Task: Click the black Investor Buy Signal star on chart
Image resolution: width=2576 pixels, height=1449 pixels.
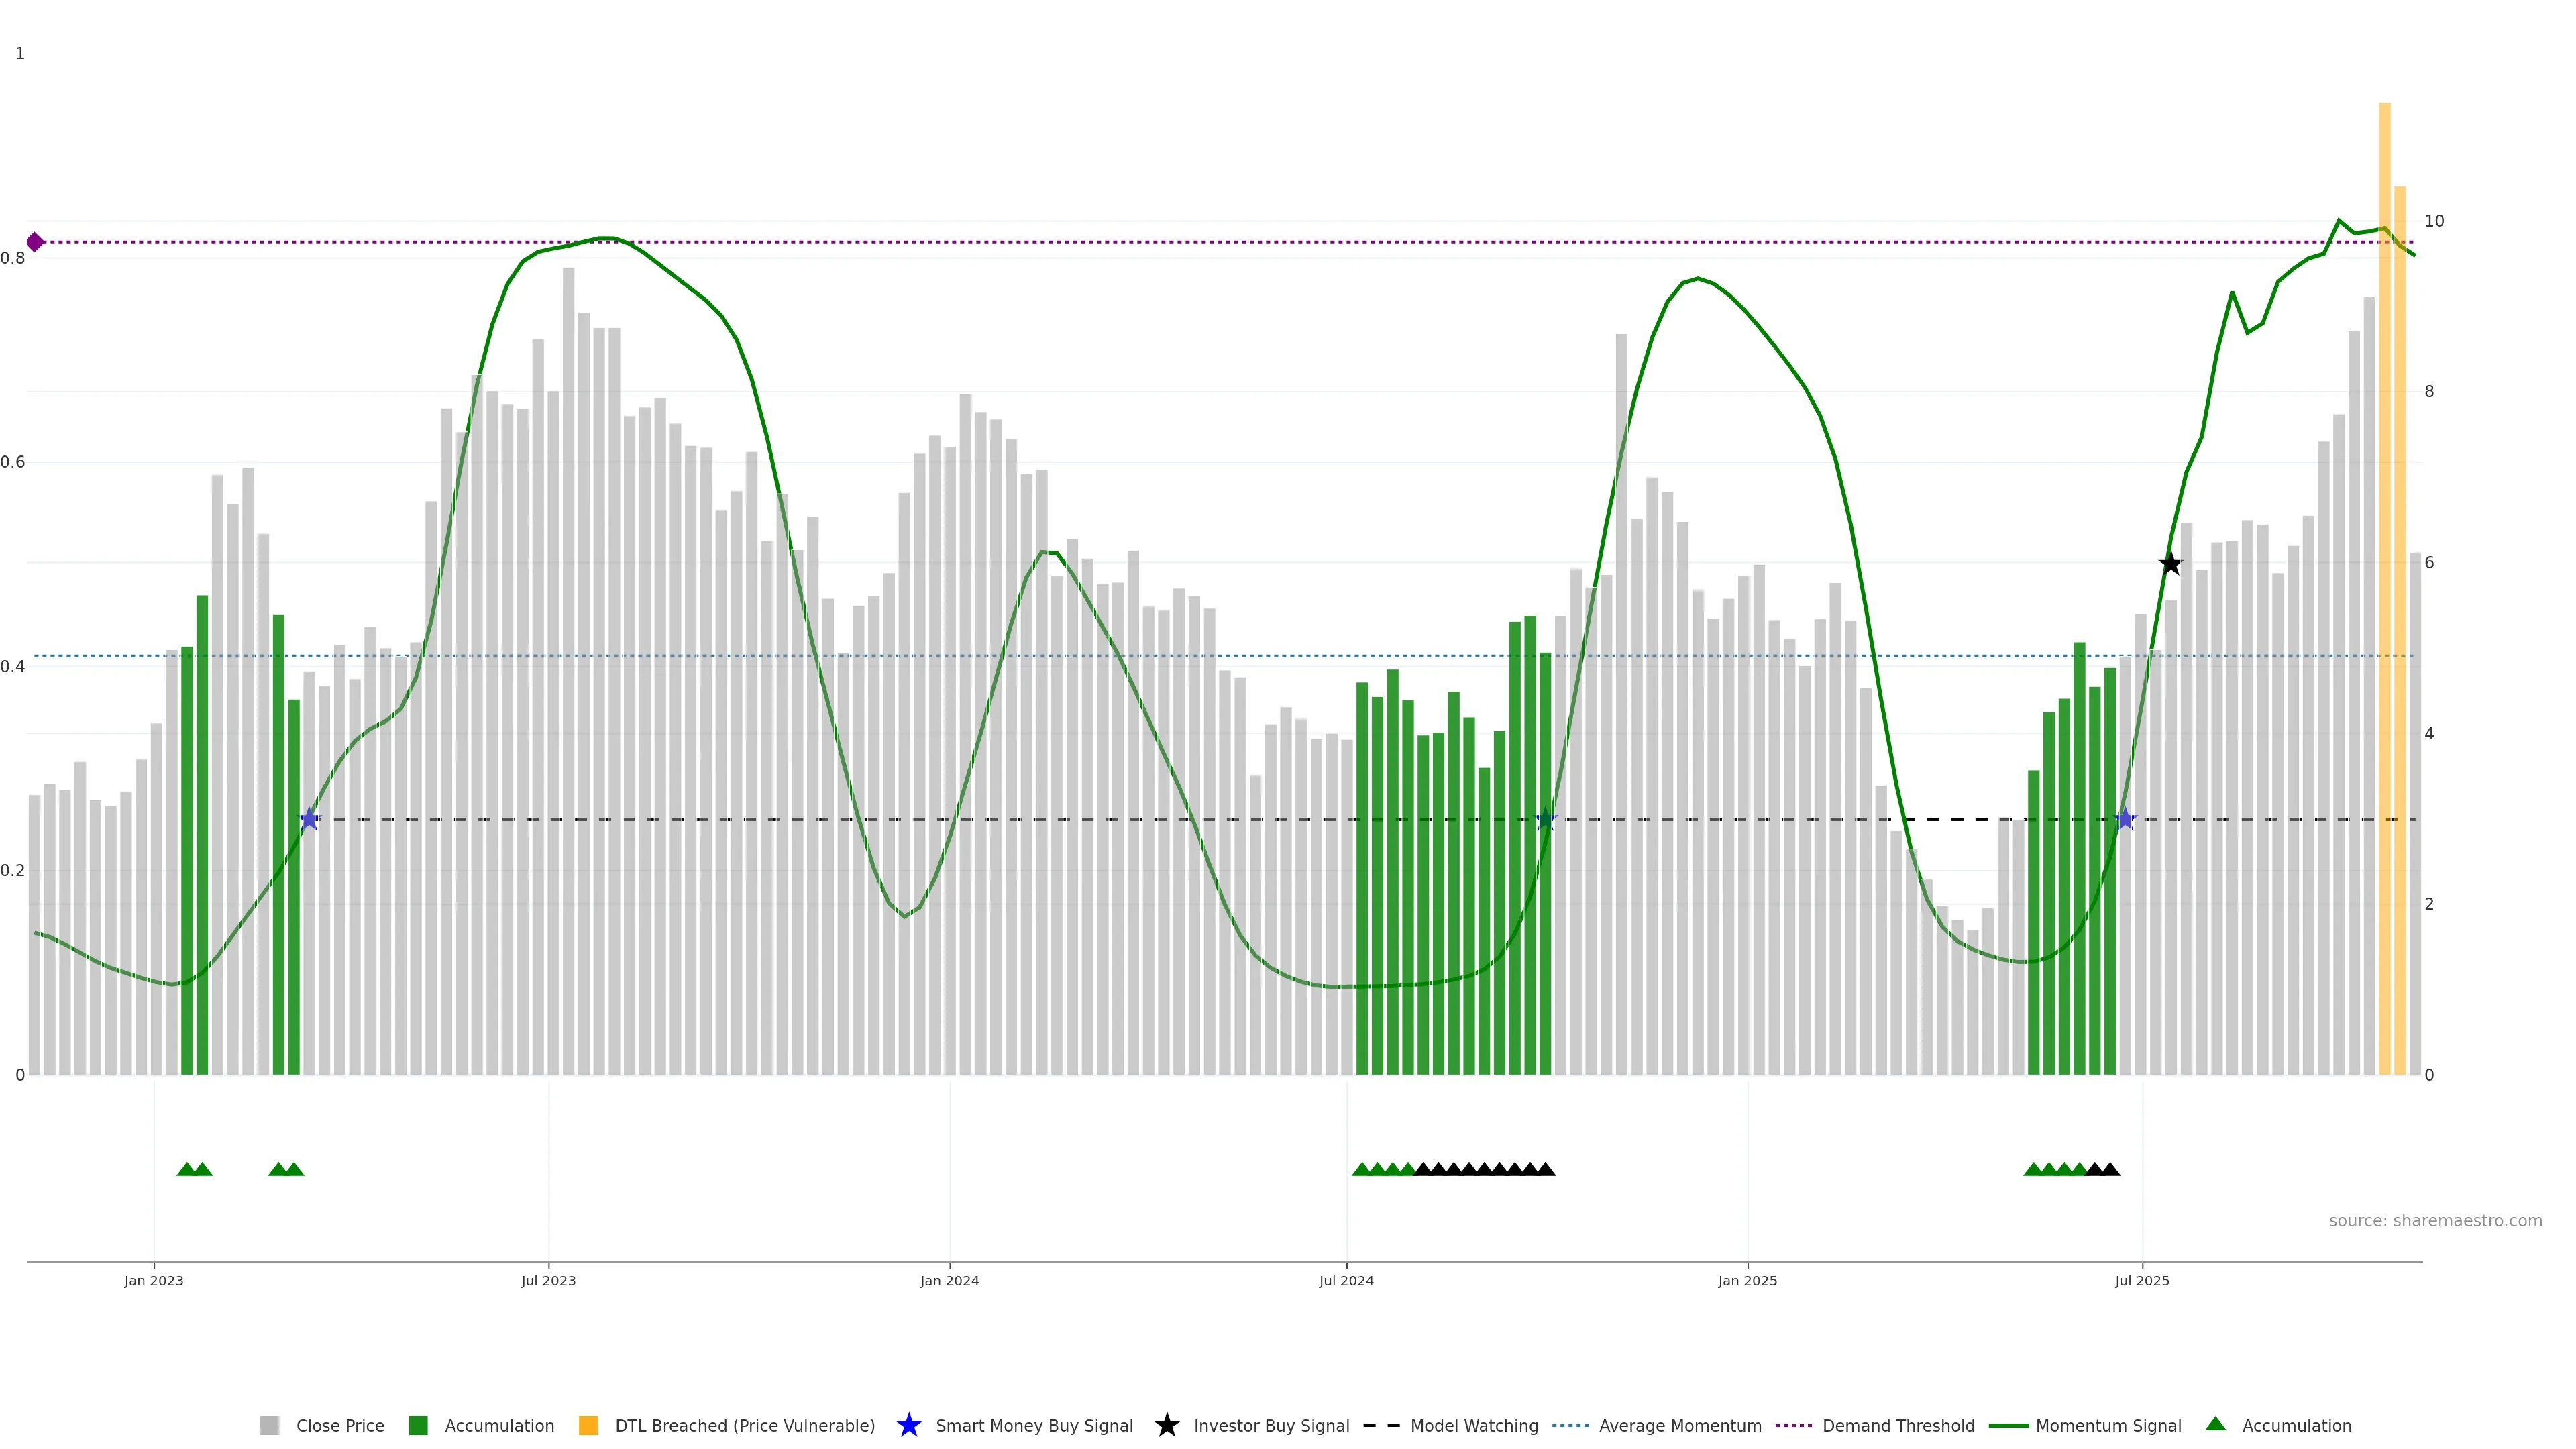Action: coord(2170,564)
